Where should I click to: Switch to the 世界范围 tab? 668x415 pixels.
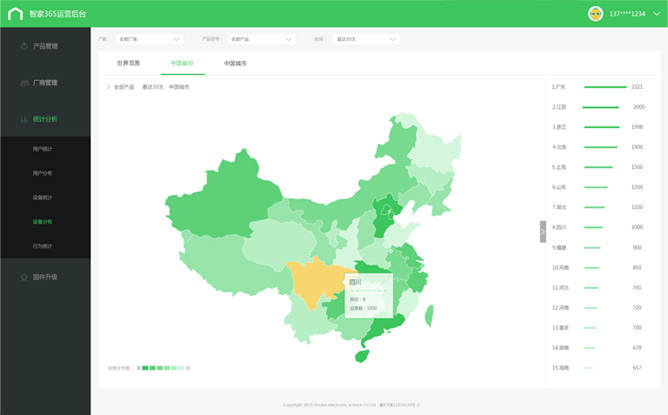pyautogui.click(x=129, y=63)
